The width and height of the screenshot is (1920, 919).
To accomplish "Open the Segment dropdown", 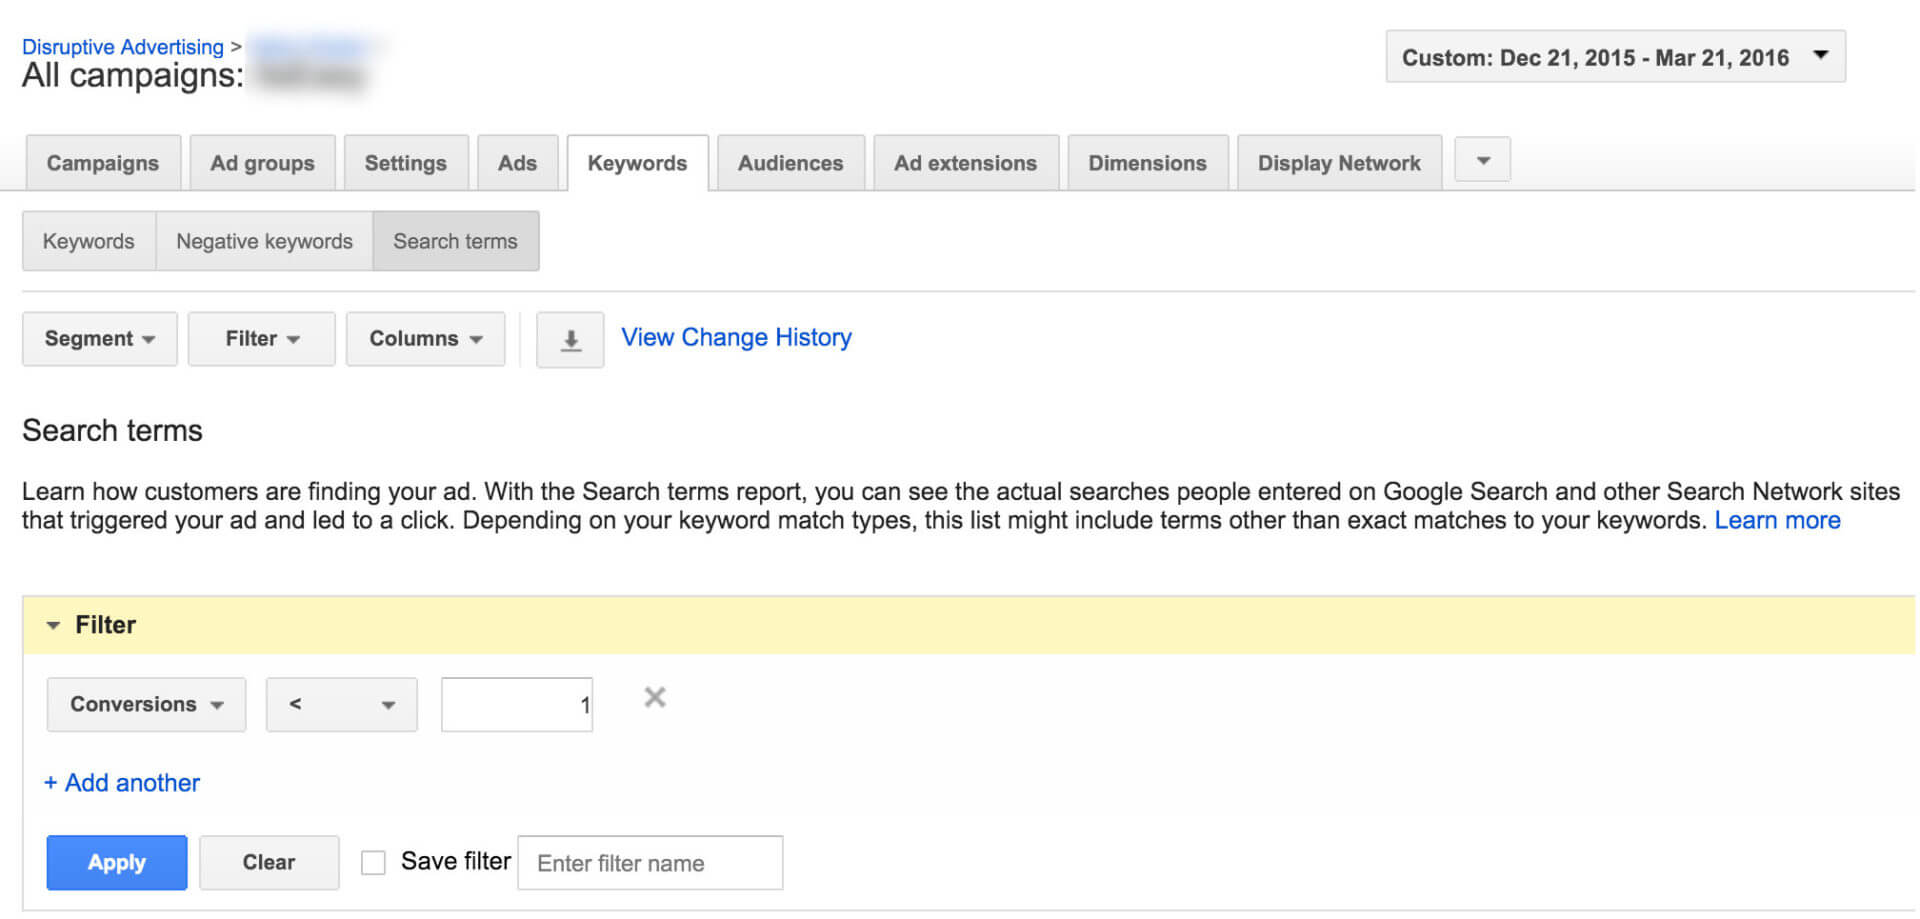I will point(99,339).
